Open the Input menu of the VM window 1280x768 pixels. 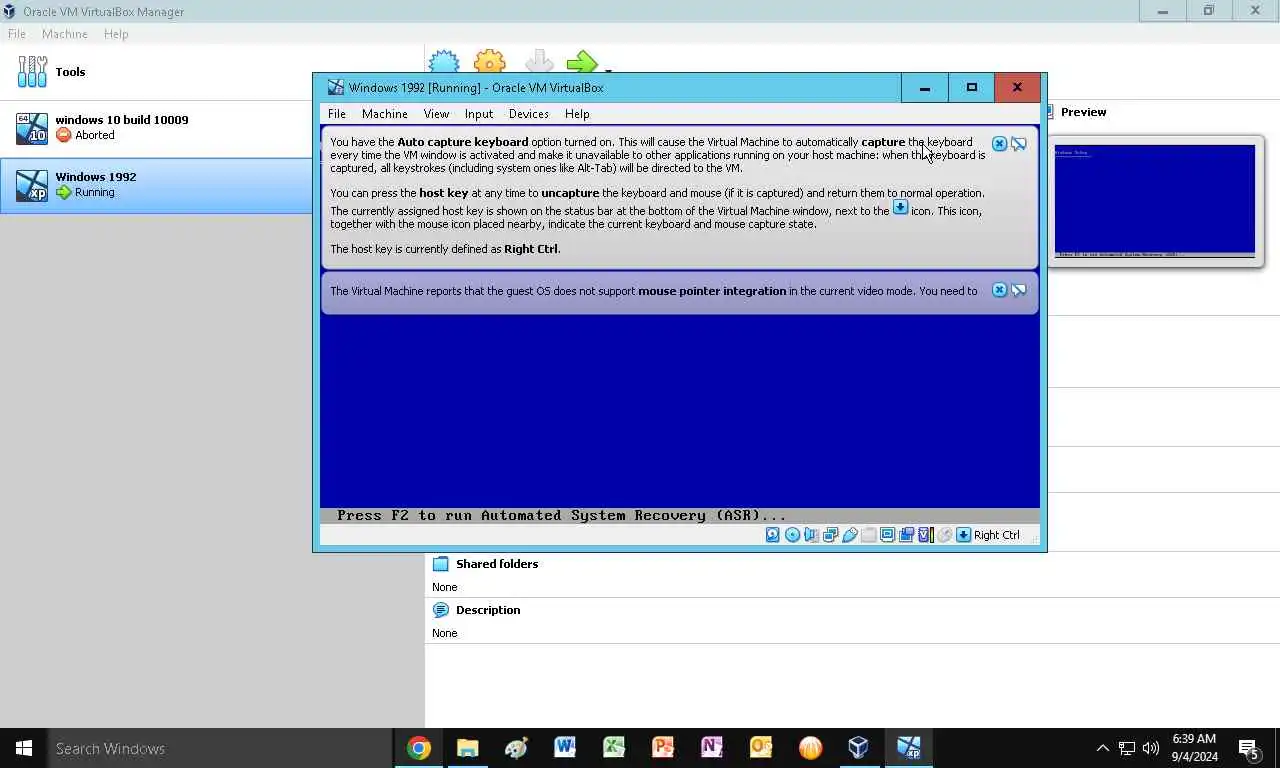tap(479, 114)
